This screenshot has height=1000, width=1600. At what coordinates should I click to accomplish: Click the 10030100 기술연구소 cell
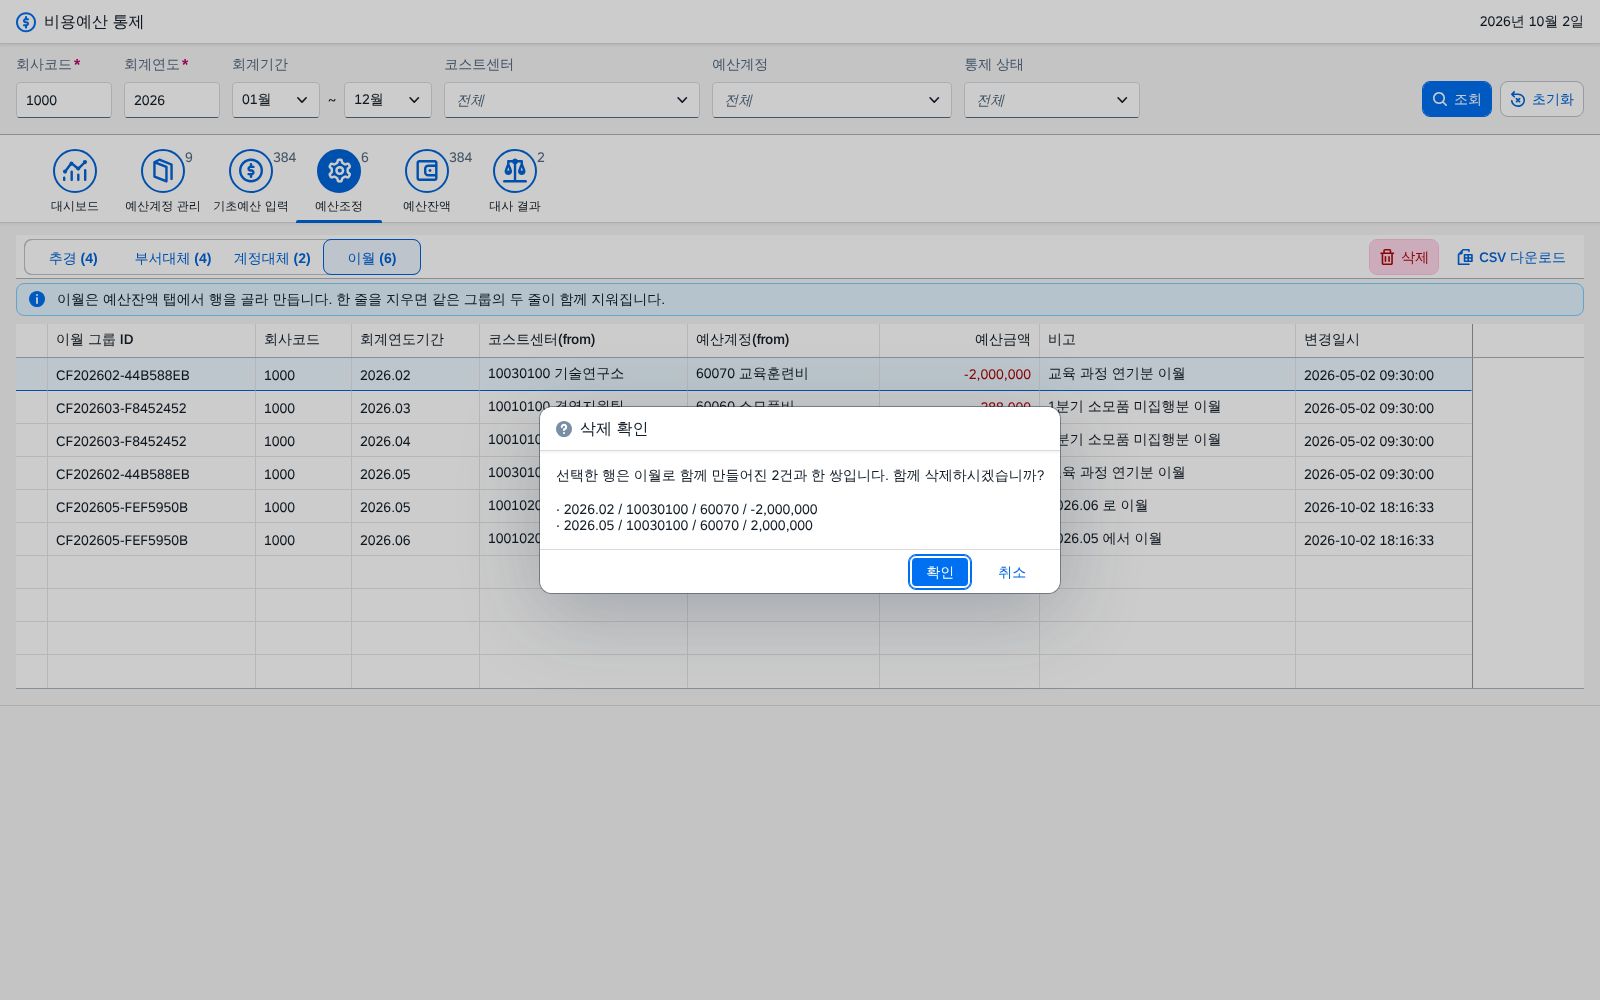(584, 374)
